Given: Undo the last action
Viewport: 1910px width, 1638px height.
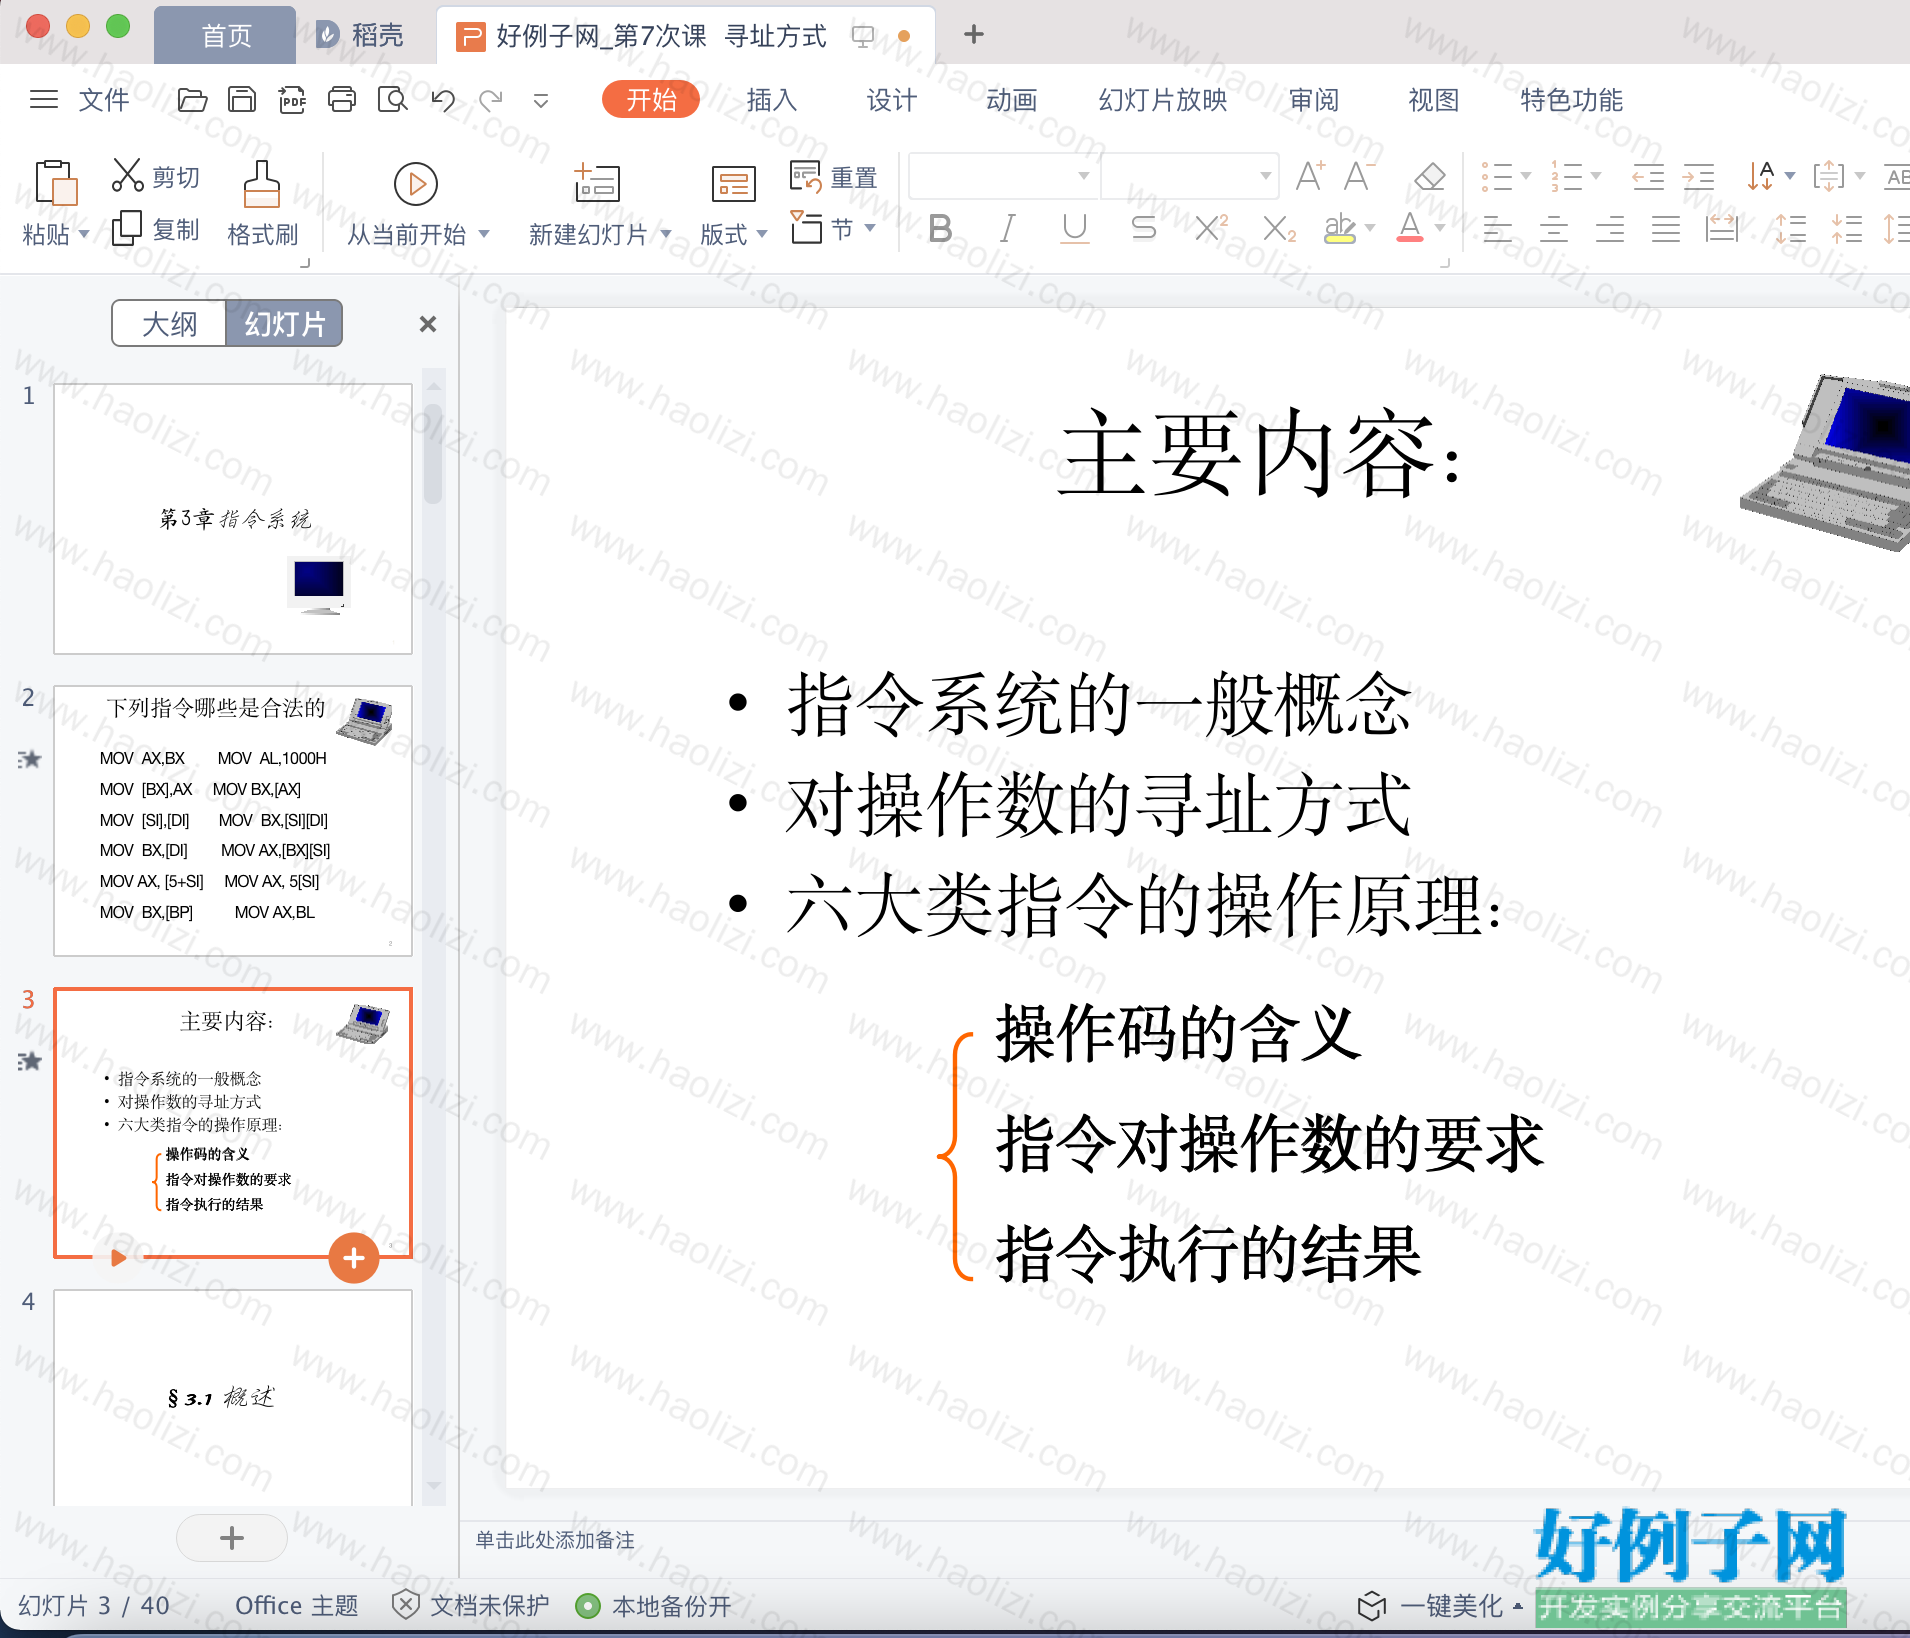Looking at the screenshot, I should (x=443, y=100).
